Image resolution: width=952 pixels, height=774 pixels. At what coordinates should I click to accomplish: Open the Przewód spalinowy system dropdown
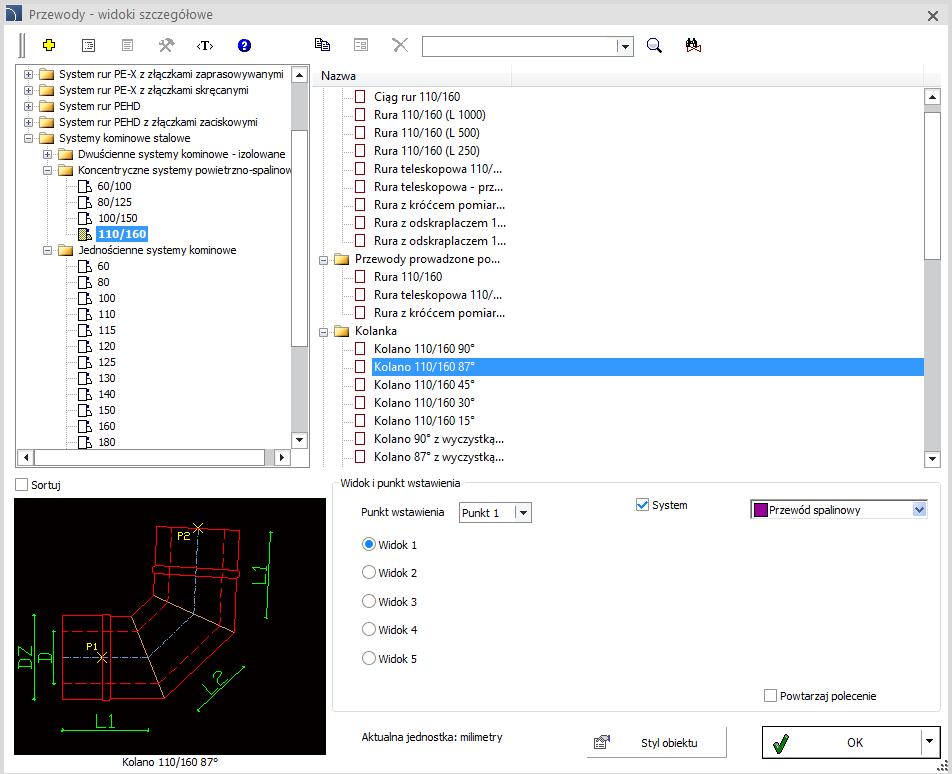point(919,510)
